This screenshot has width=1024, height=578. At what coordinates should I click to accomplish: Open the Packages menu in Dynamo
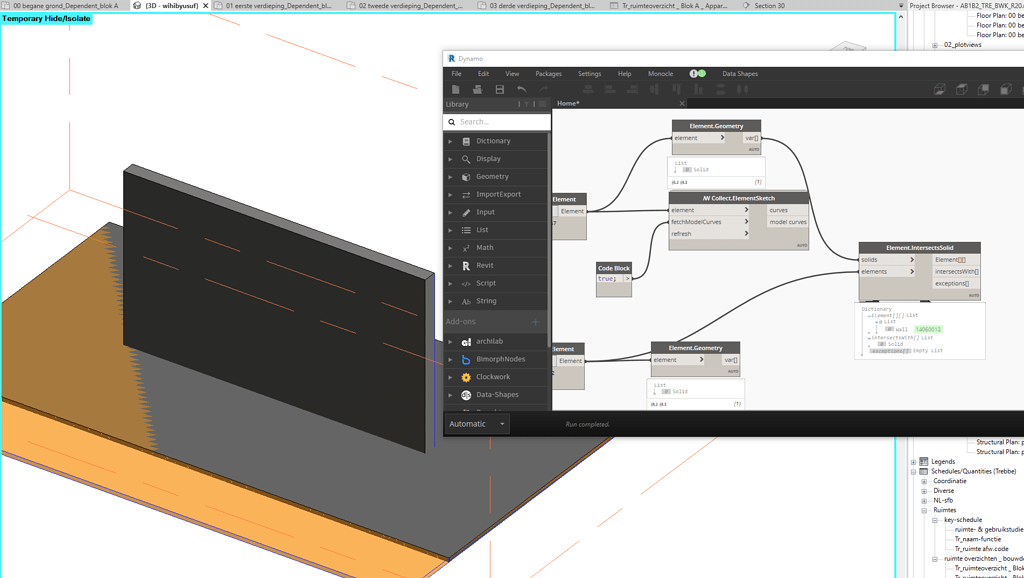pyautogui.click(x=551, y=73)
